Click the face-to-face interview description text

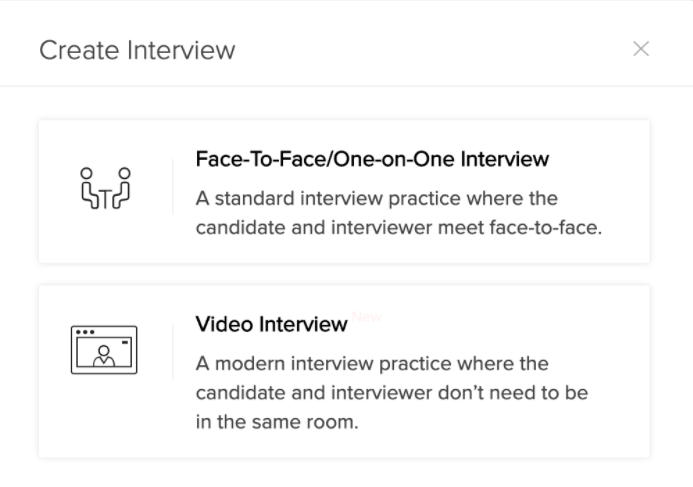pos(399,213)
